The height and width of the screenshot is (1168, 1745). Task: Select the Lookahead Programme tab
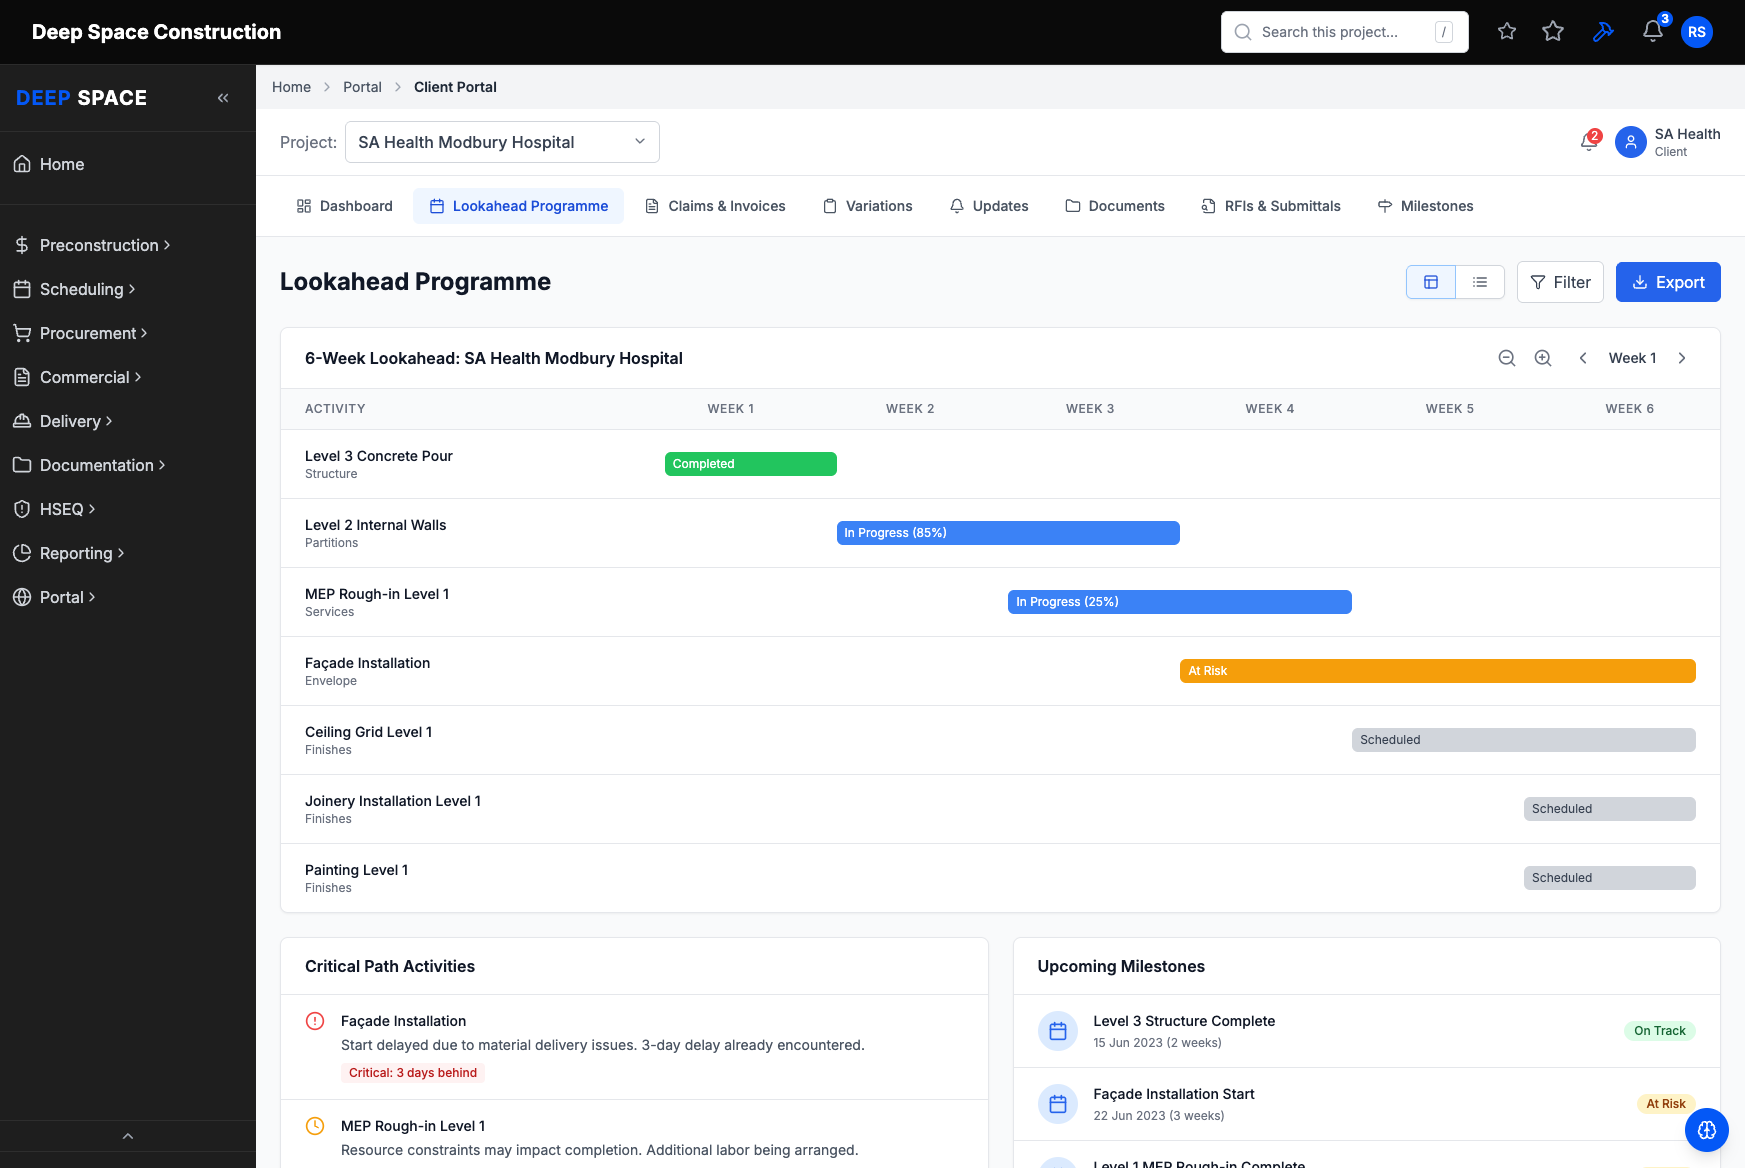click(519, 206)
